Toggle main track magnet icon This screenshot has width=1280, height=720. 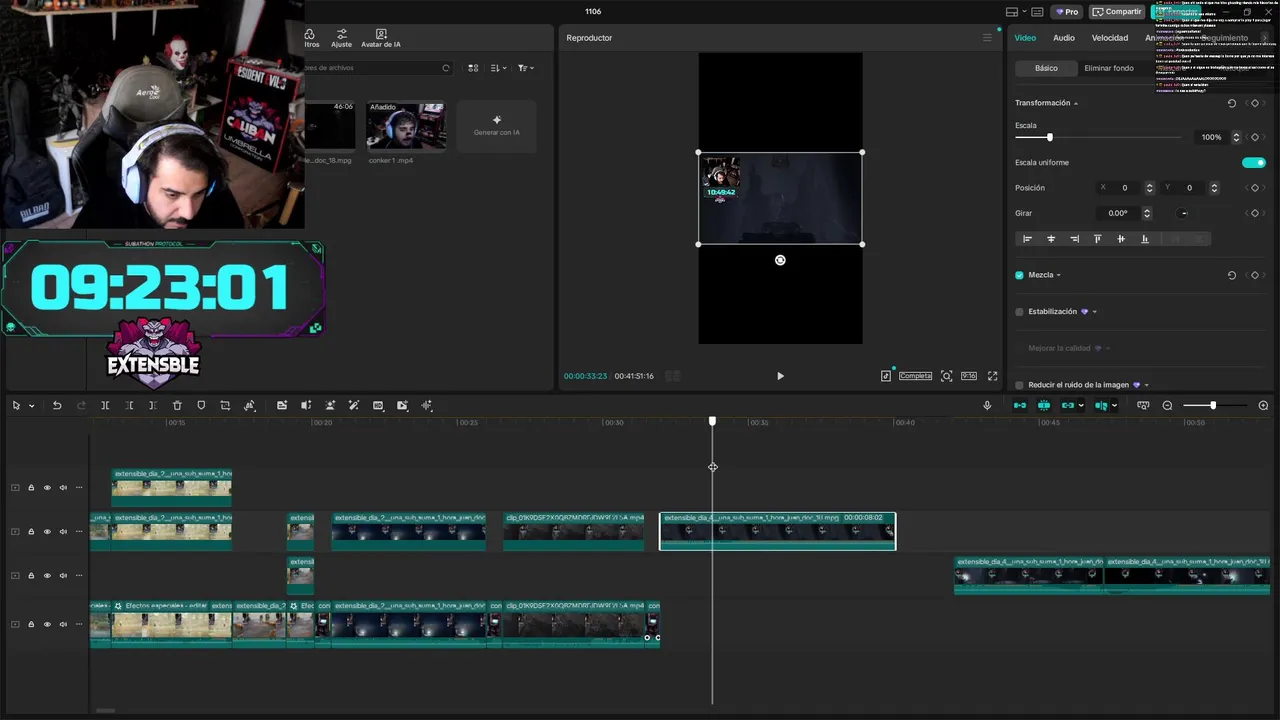(1020, 405)
